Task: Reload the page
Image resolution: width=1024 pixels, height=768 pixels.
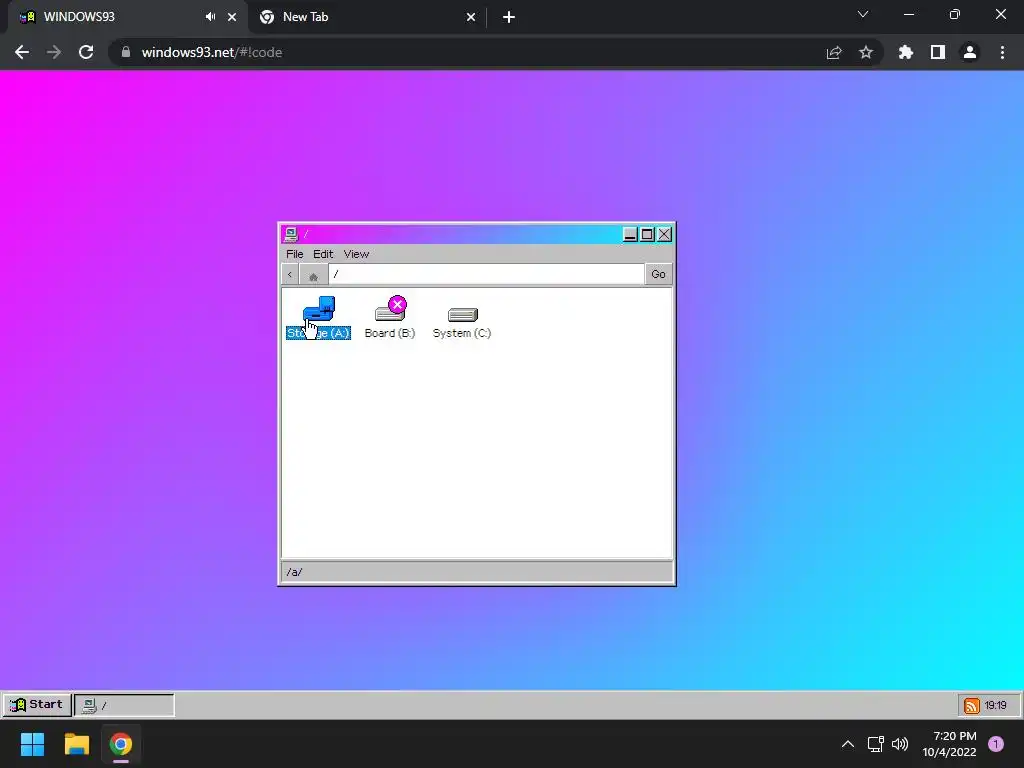Action: pos(86,52)
